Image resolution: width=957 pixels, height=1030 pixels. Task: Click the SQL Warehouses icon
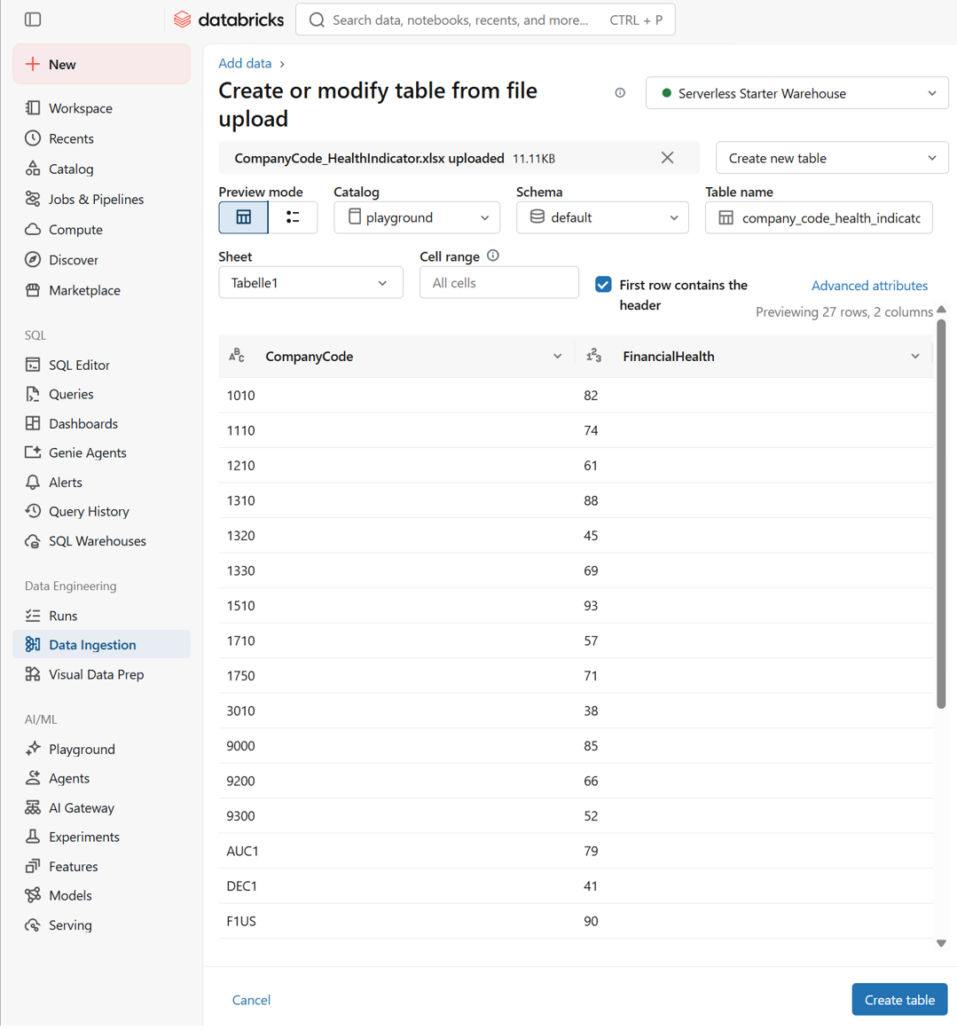coord(33,541)
